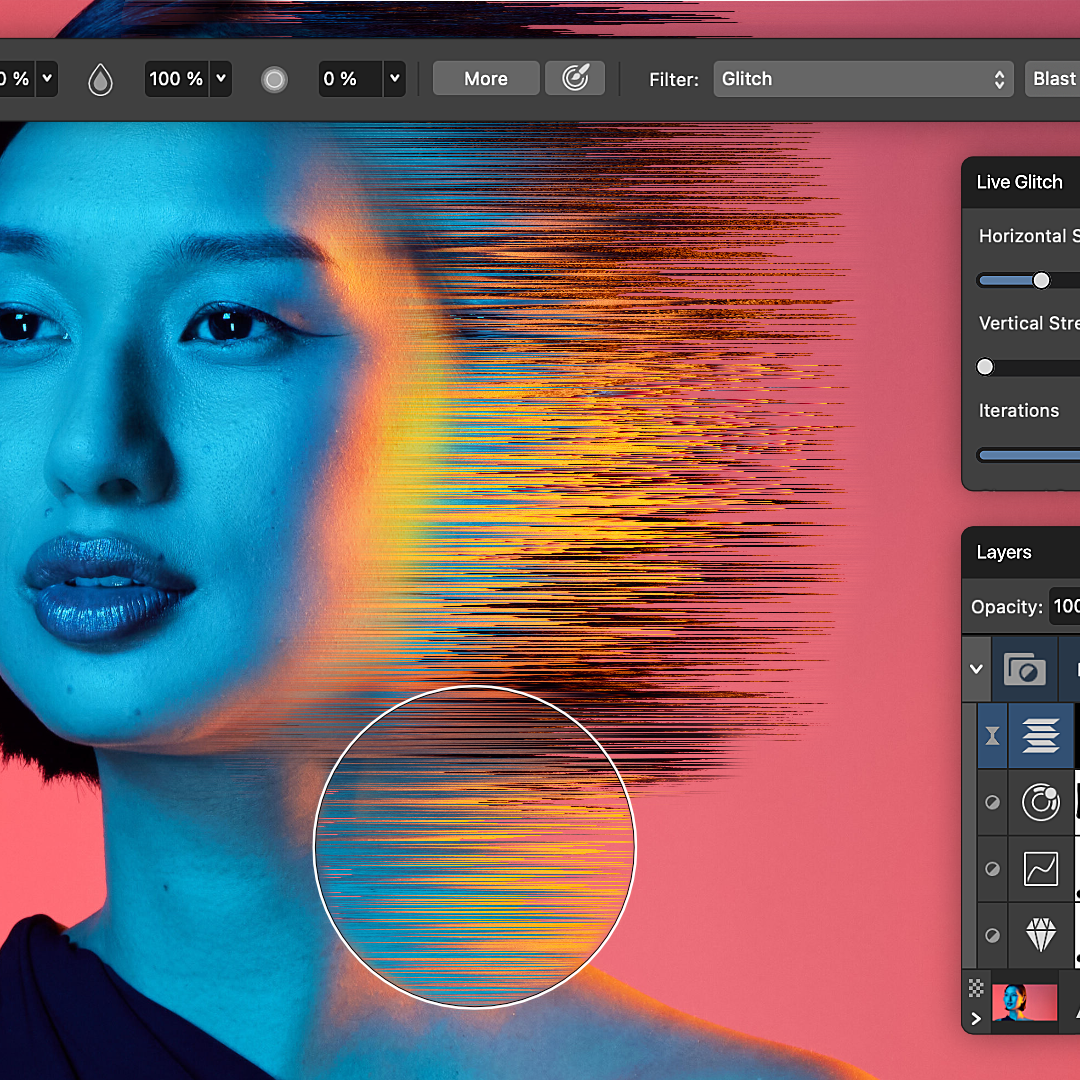The width and height of the screenshot is (1080, 1080).
Task: Click the circular adjustment layer icon
Action: click(x=1041, y=802)
